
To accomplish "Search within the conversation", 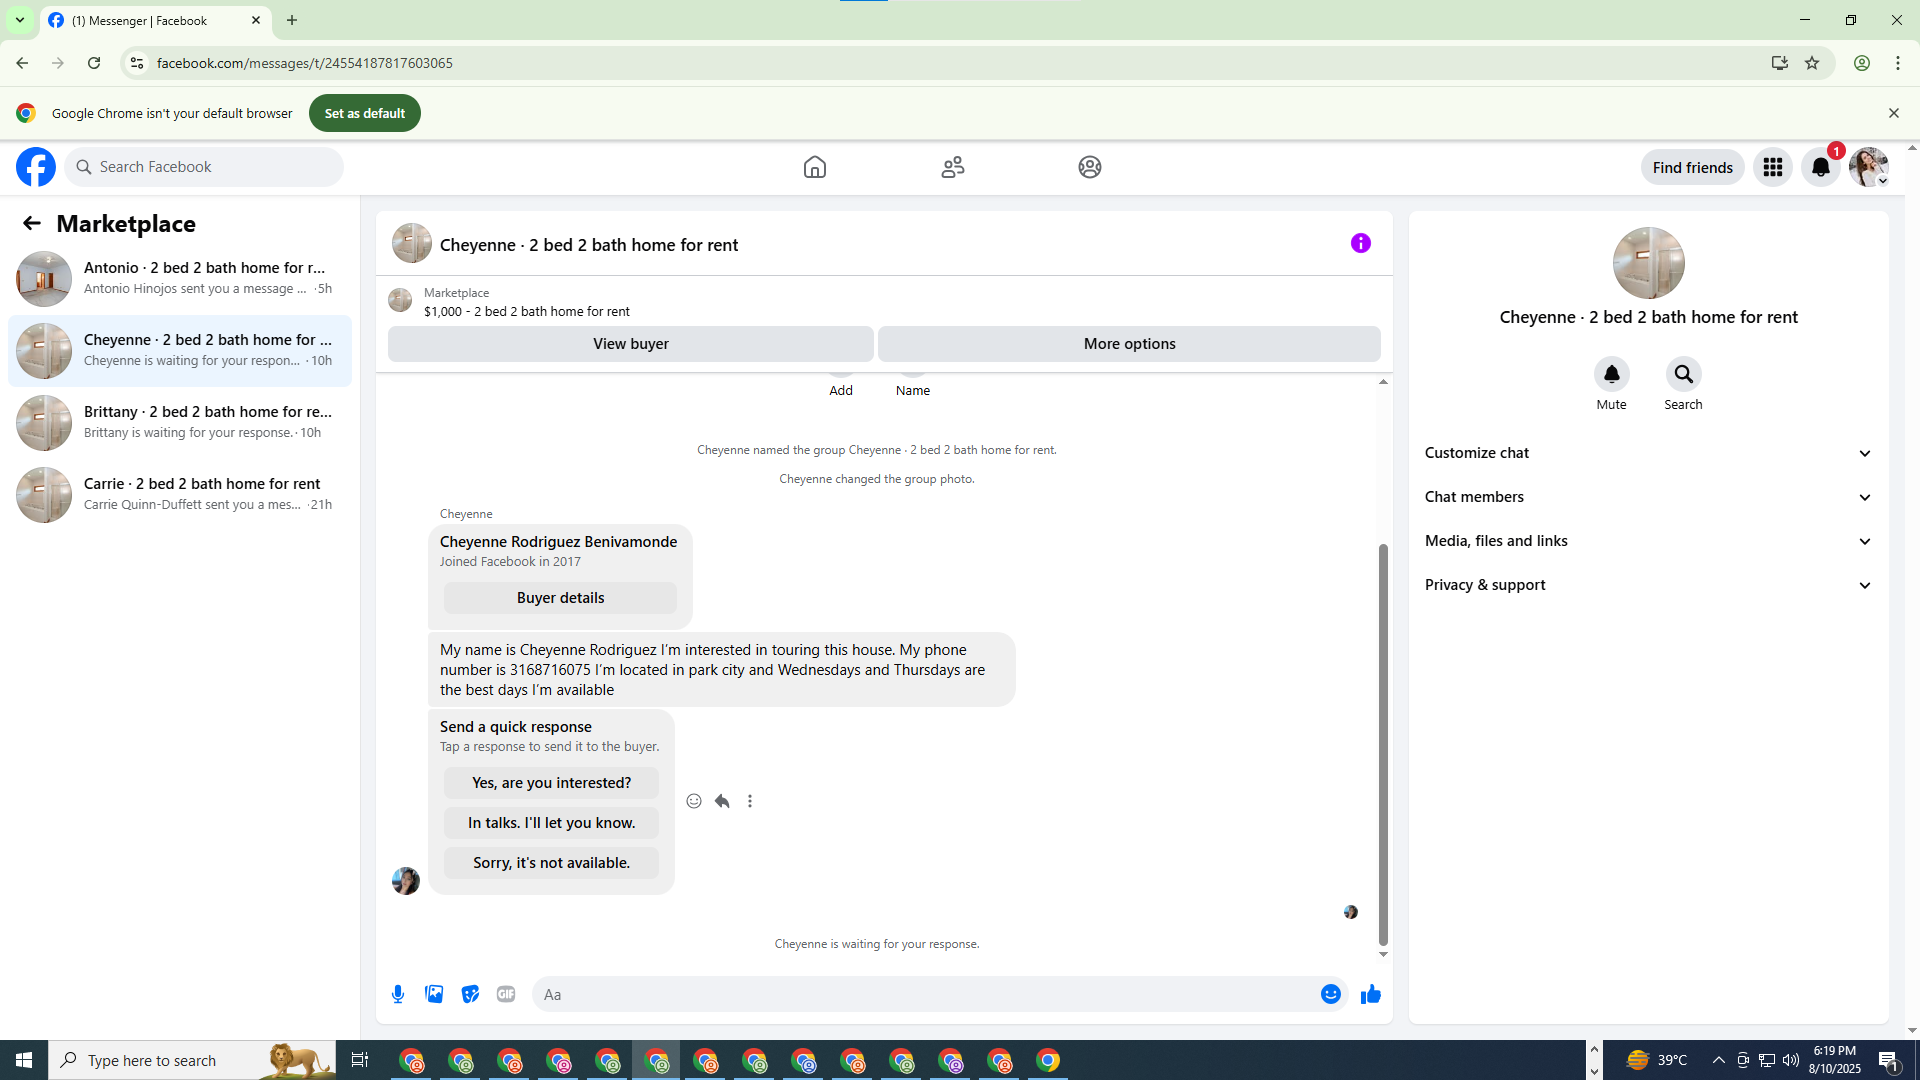I will (x=1683, y=374).
